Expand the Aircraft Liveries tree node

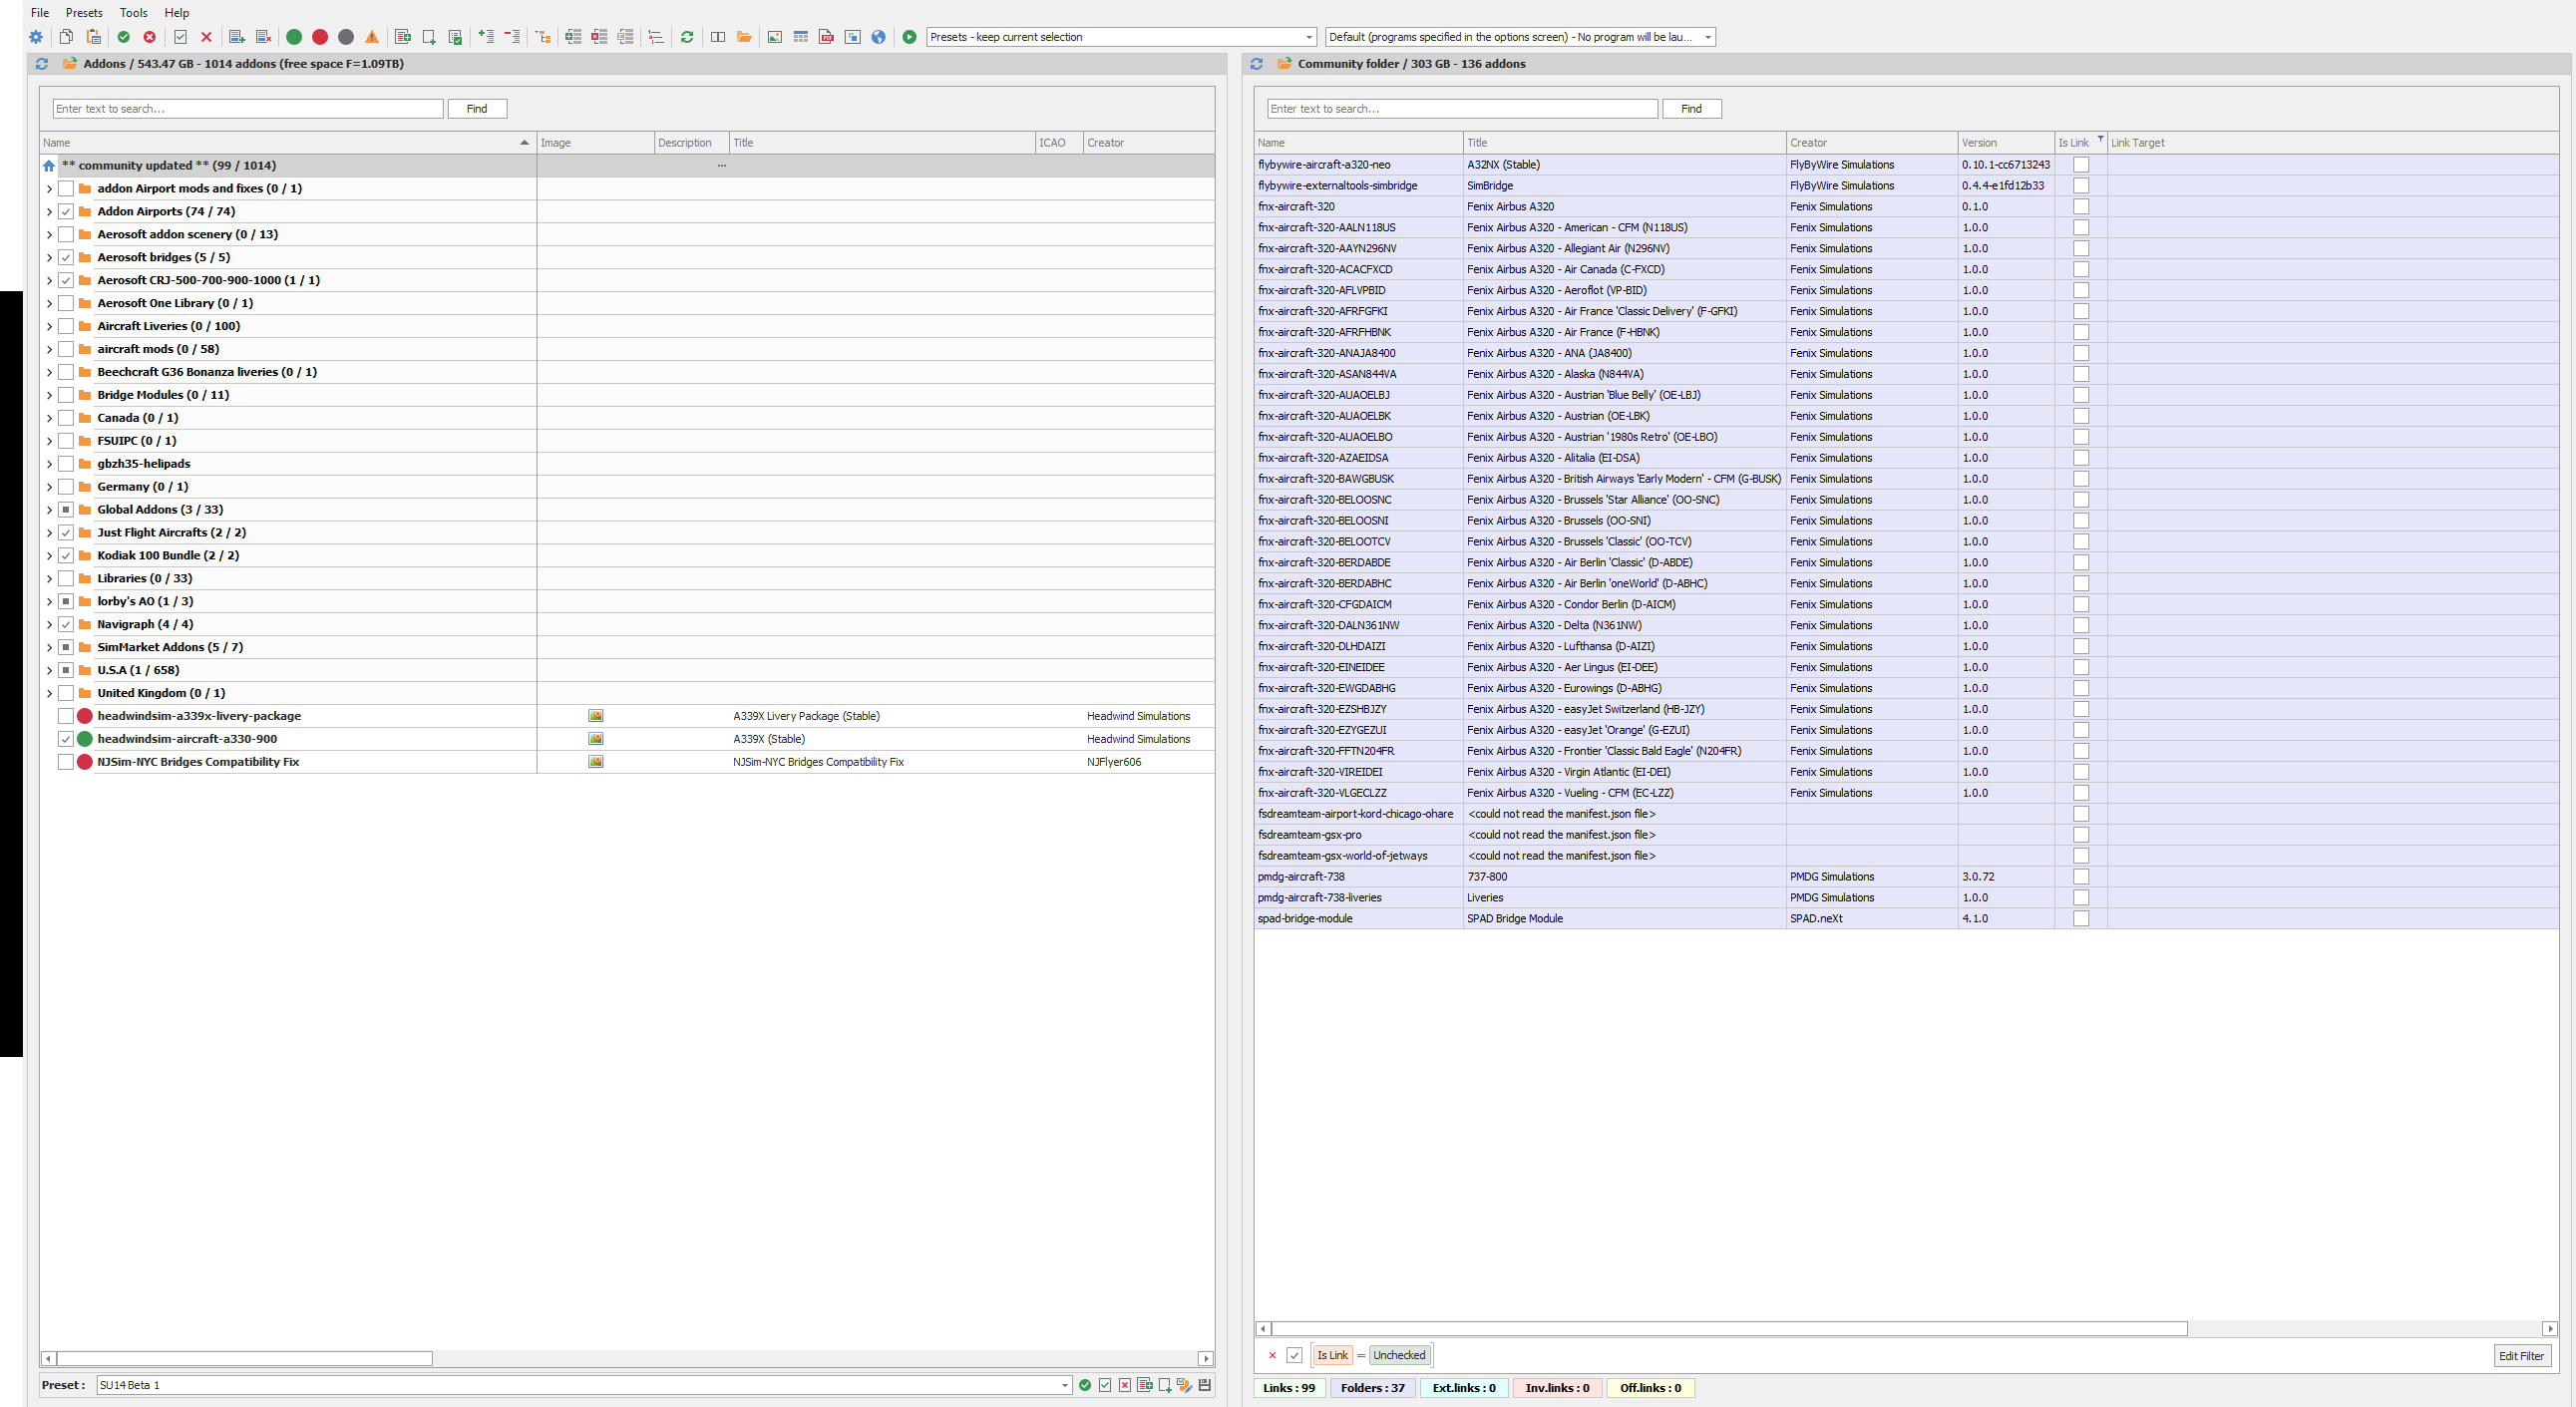(x=48, y=326)
